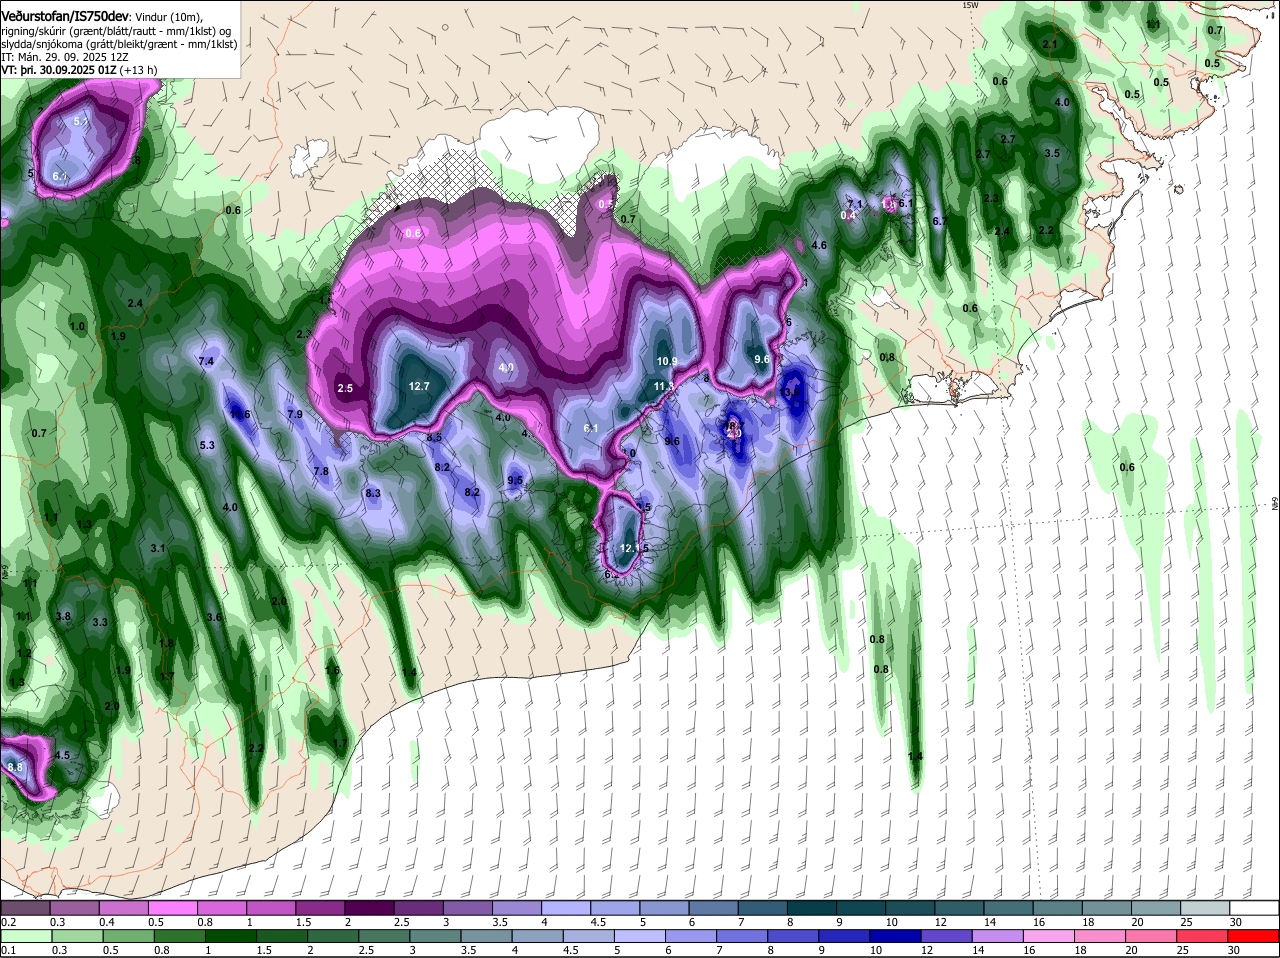Click the 7.8 map value label
Screen dimensions: 1280x958
coord(321,471)
